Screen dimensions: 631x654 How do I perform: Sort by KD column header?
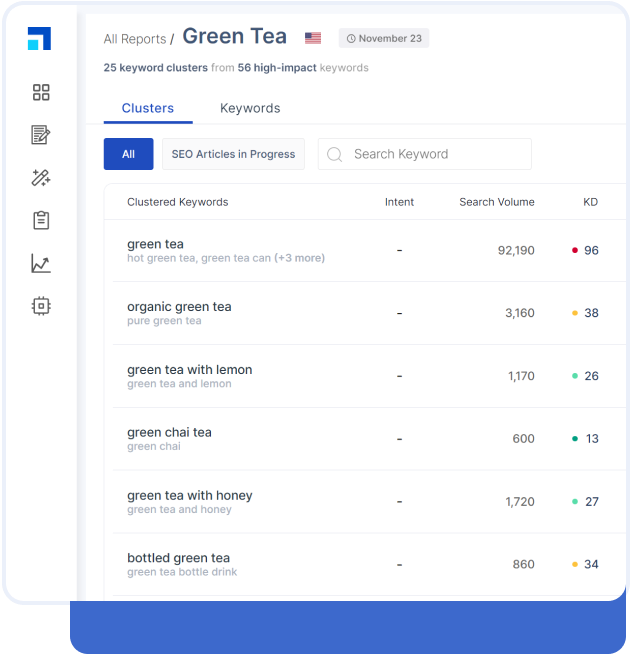(x=590, y=202)
